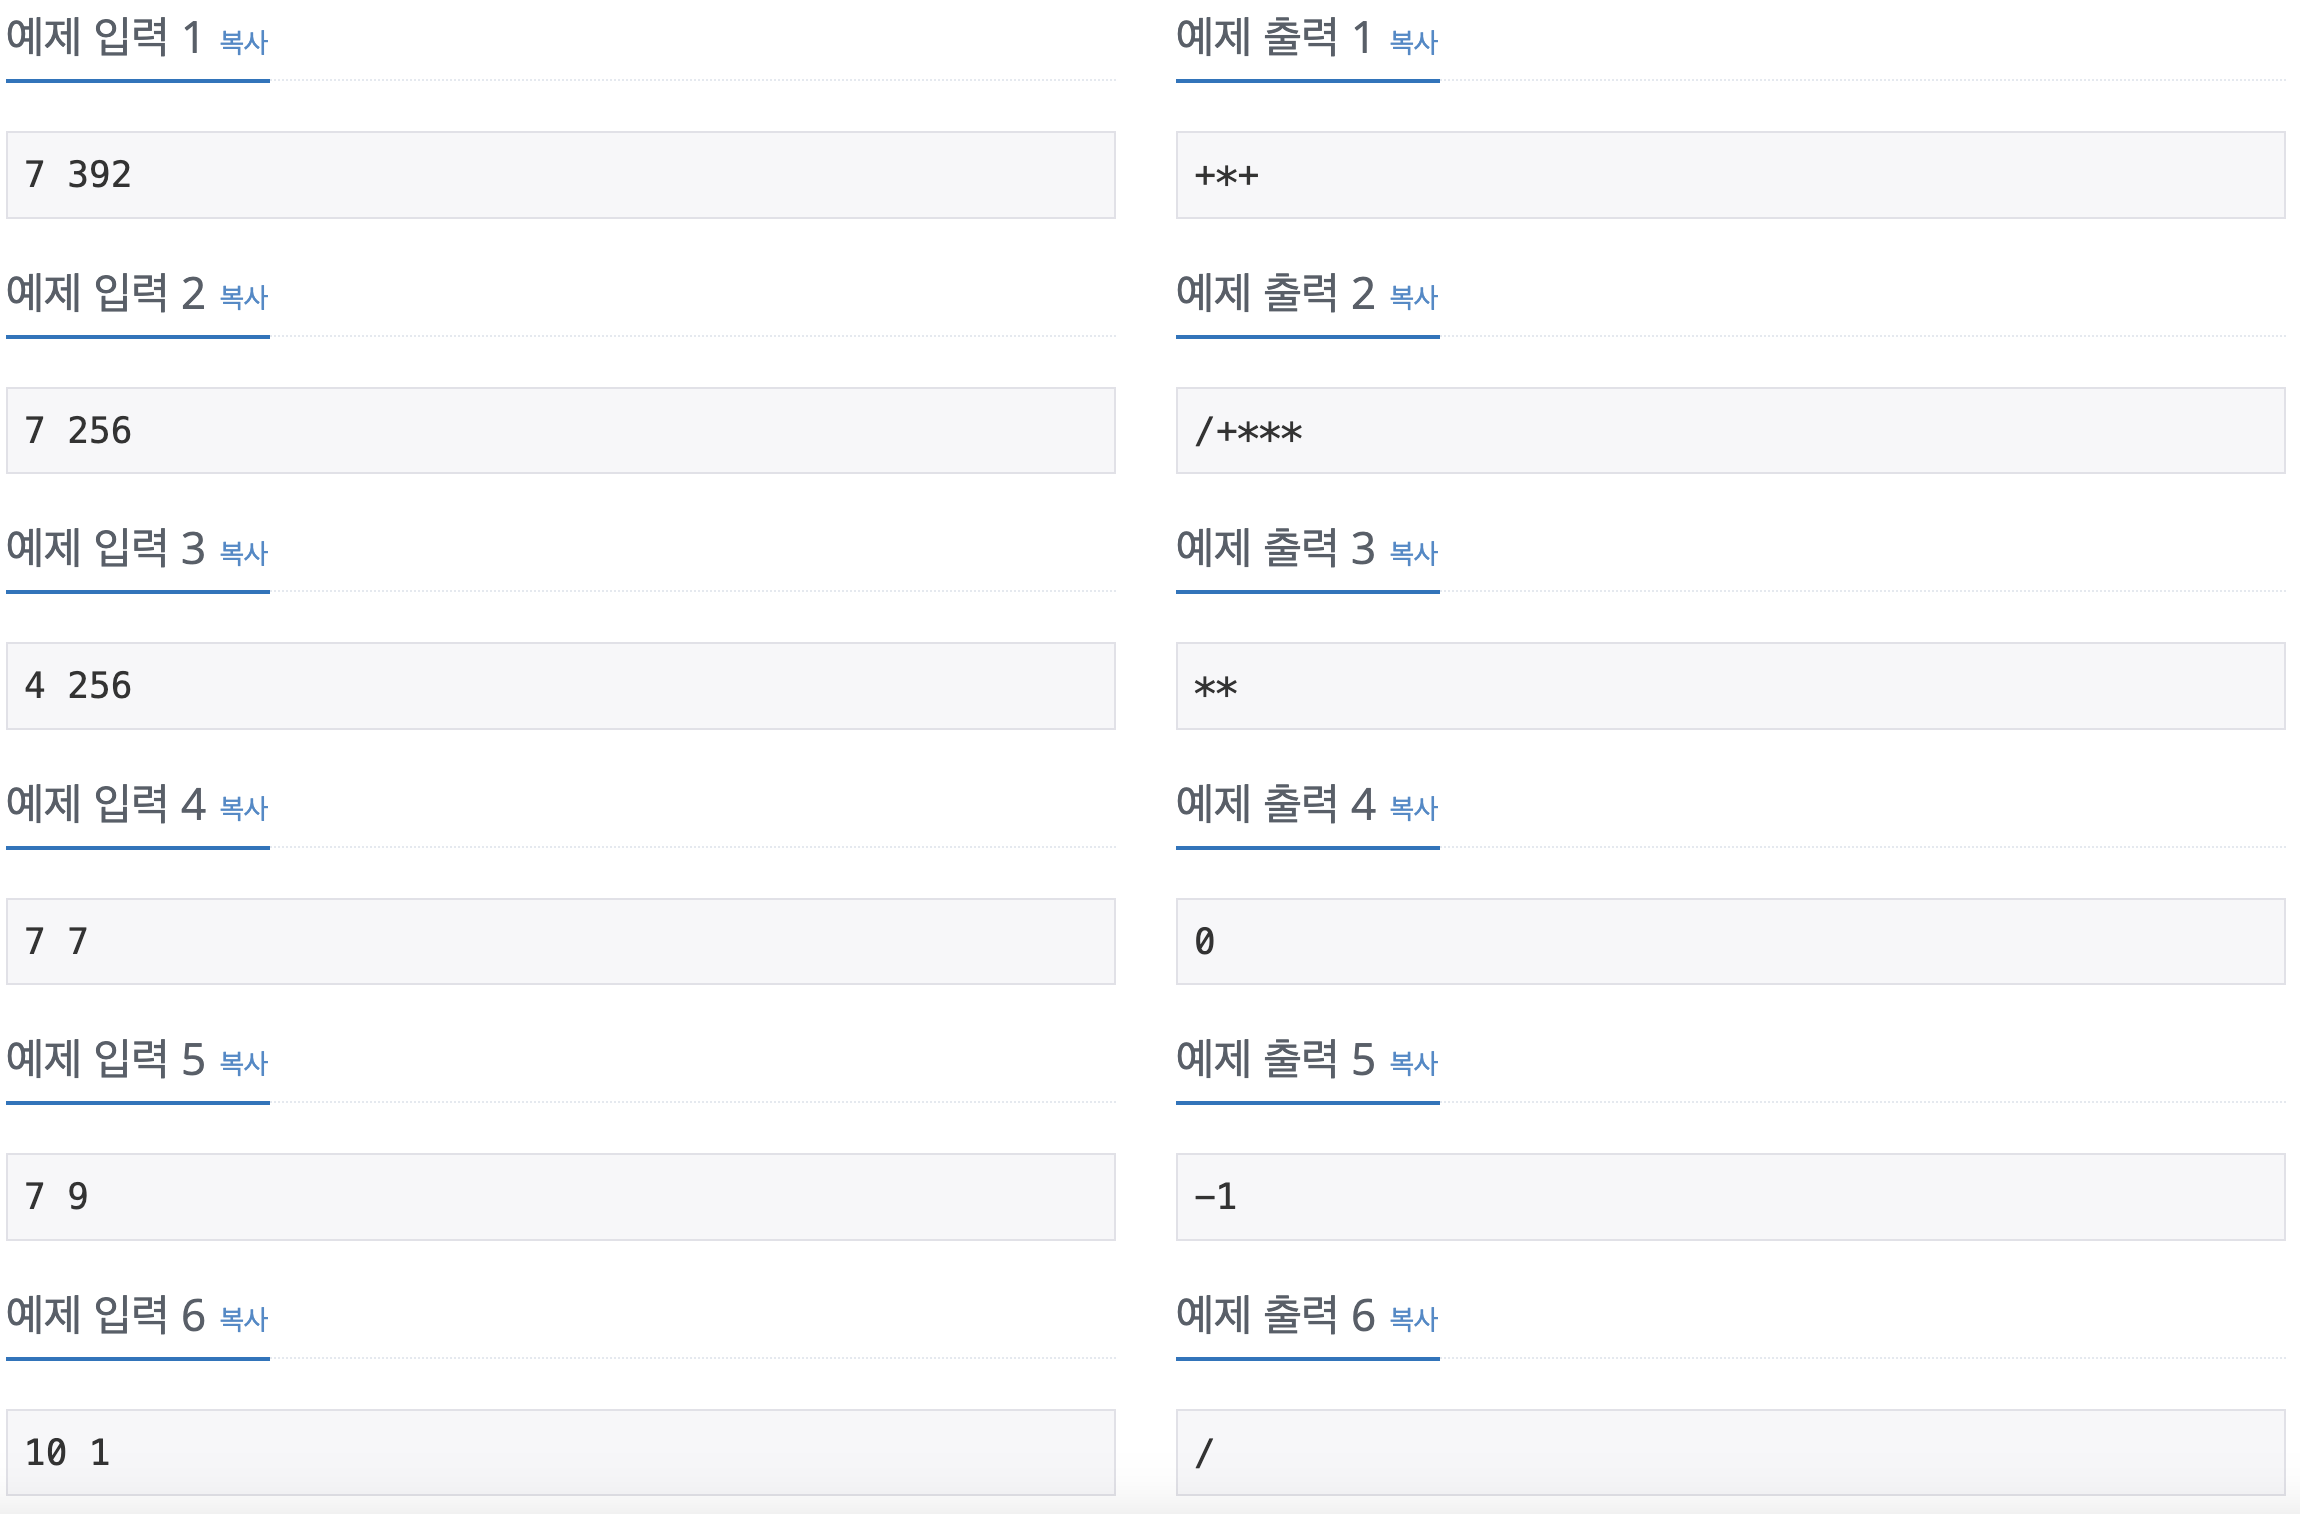The height and width of the screenshot is (1514, 2300).
Task: Copy example input 3 using 복사
Action: [244, 553]
